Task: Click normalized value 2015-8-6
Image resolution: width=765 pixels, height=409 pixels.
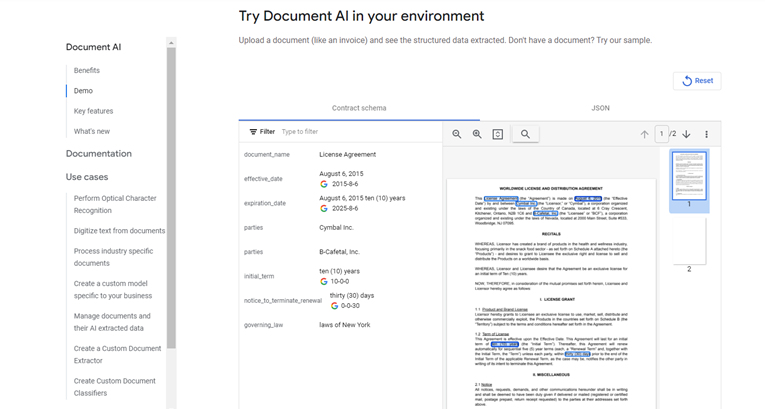Action: (x=345, y=184)
